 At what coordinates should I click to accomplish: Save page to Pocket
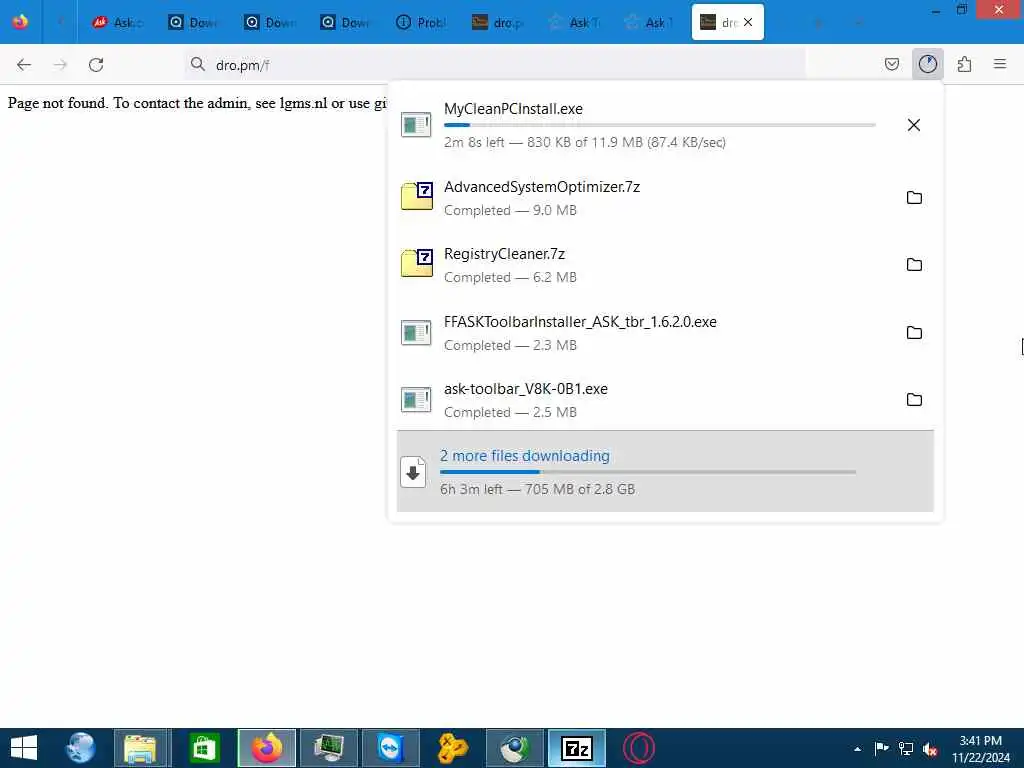[891, 64]
